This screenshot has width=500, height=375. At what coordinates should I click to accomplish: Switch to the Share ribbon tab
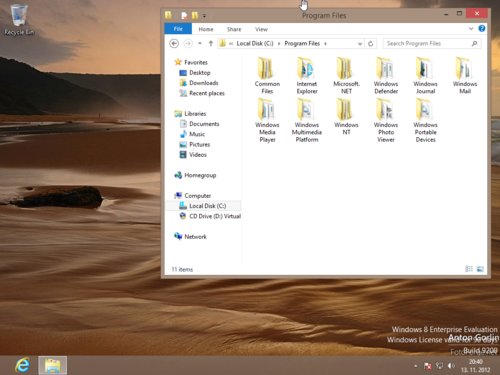pos(234,29)
